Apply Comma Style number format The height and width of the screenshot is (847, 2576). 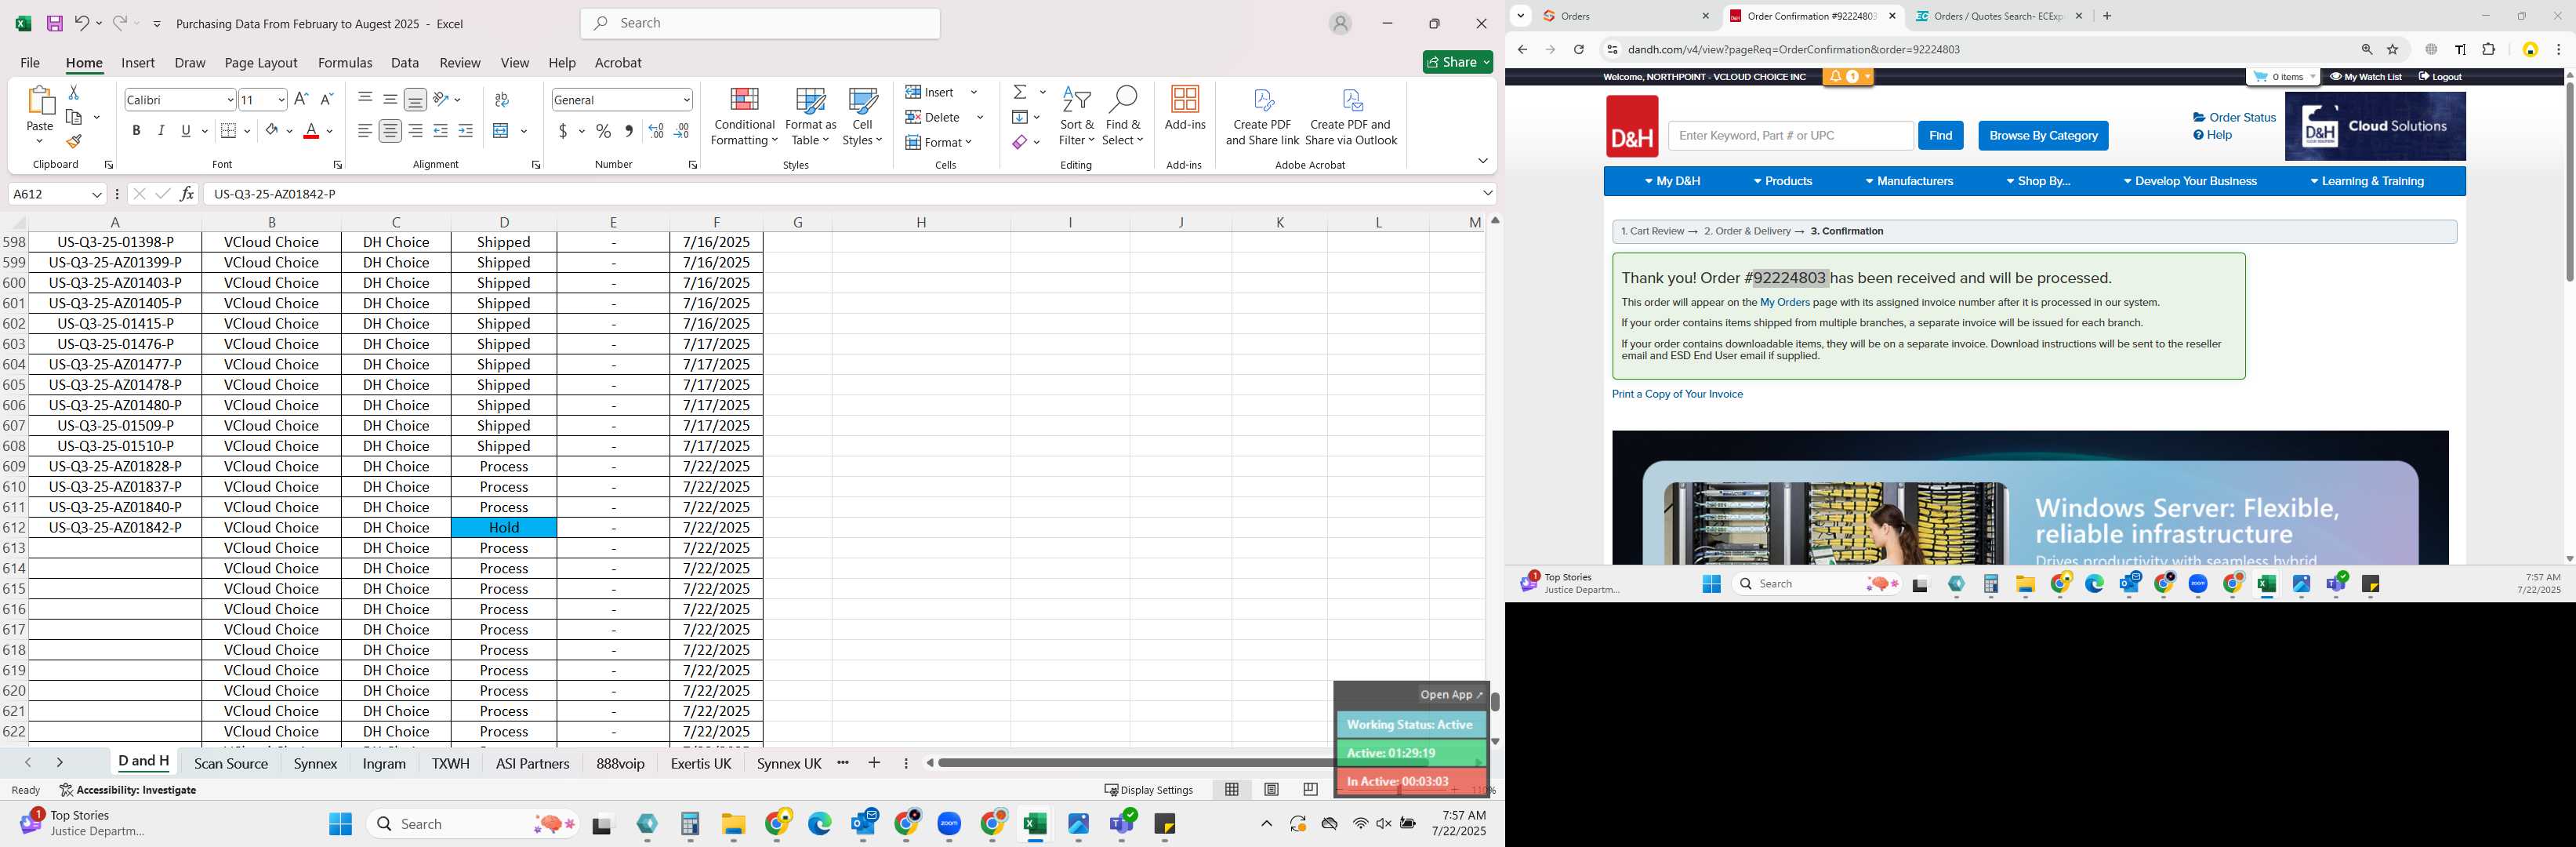pyautogui.click(x=628, y=131)
